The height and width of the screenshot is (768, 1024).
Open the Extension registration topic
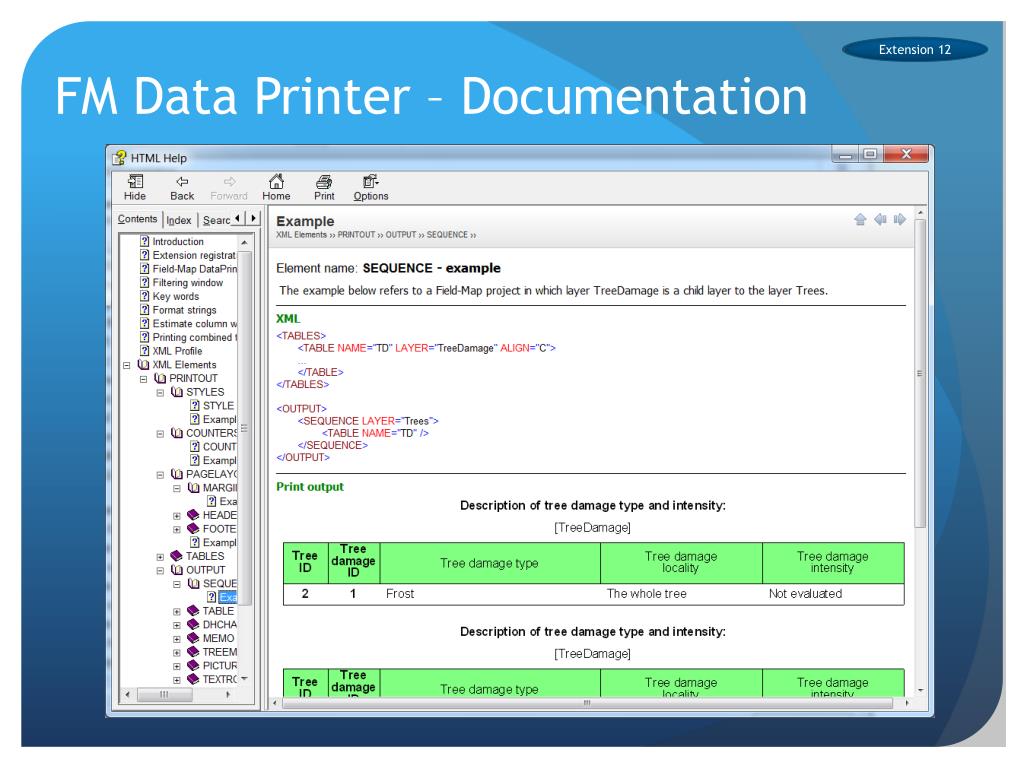[x=194, y=255]
